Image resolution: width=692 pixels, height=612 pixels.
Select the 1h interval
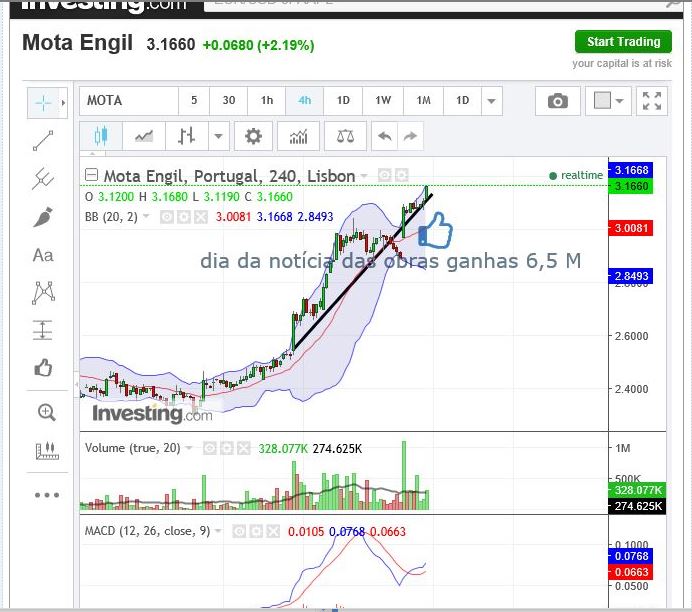coord(267,101)
